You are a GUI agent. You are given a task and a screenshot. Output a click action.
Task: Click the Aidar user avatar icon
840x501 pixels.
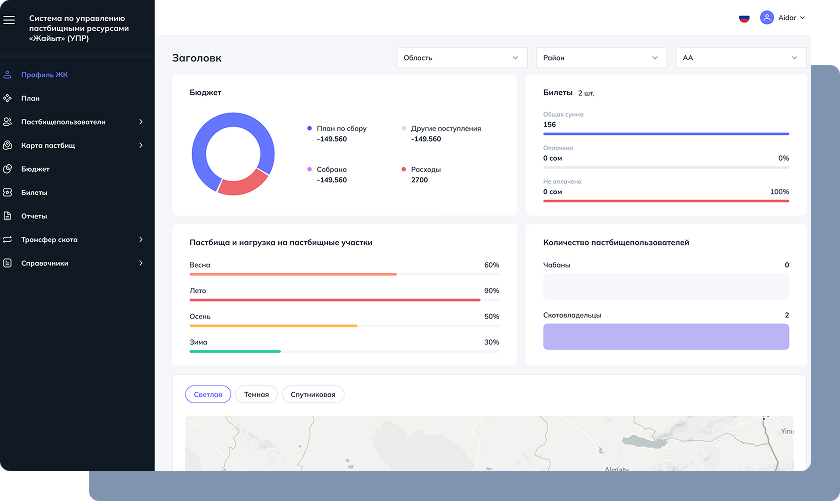tap(767, 18)
